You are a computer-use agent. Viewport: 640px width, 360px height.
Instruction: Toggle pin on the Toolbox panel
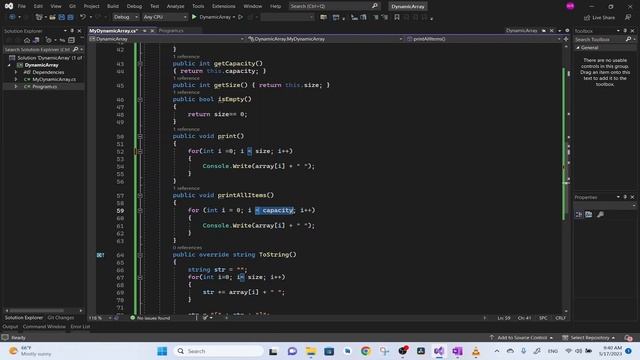point(625,31)
